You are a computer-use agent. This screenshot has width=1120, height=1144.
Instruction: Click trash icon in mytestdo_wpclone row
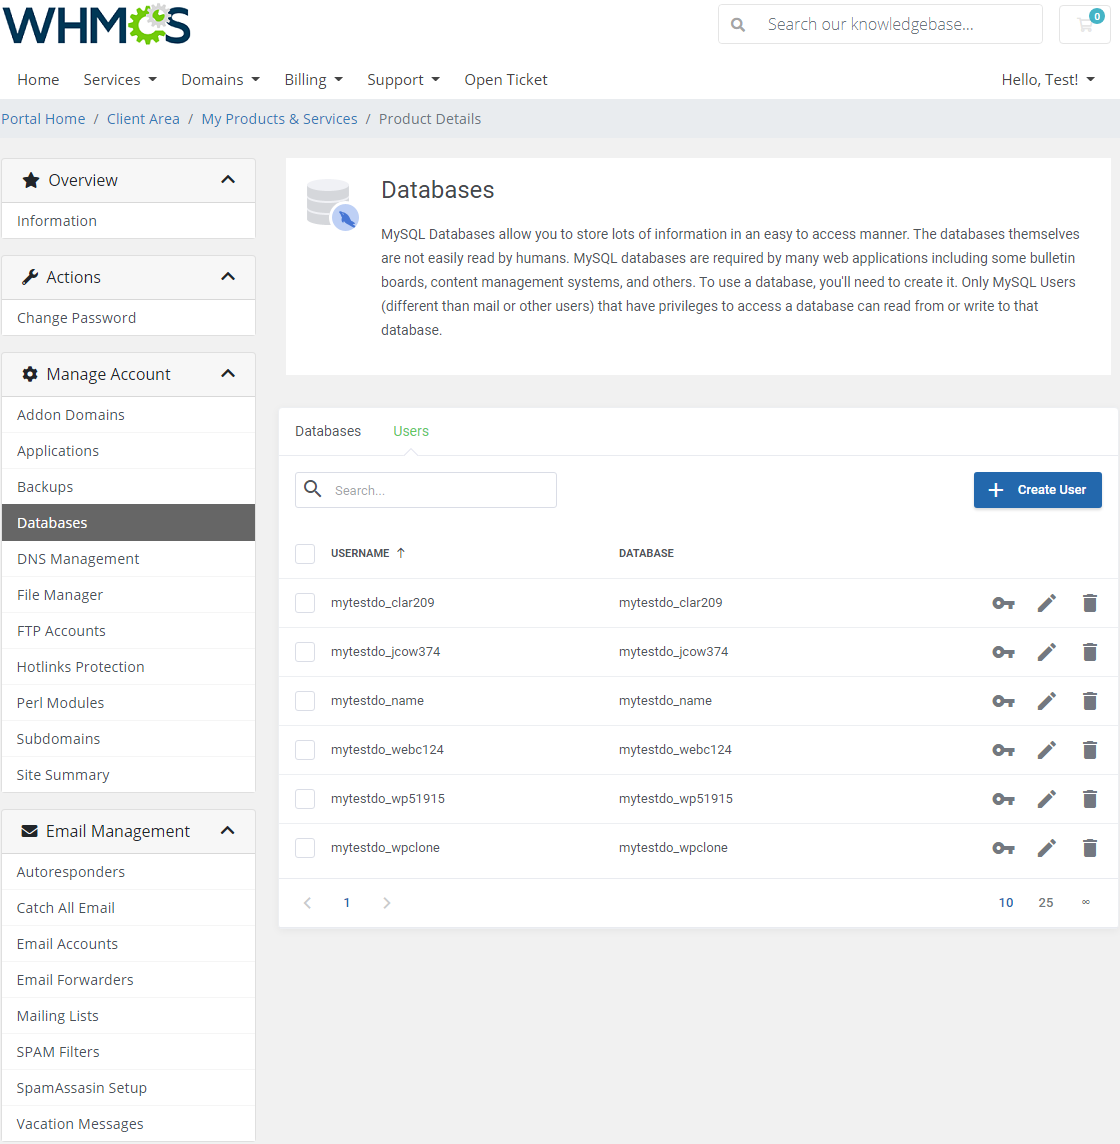pyautogui.click(x=1089, y=848)
